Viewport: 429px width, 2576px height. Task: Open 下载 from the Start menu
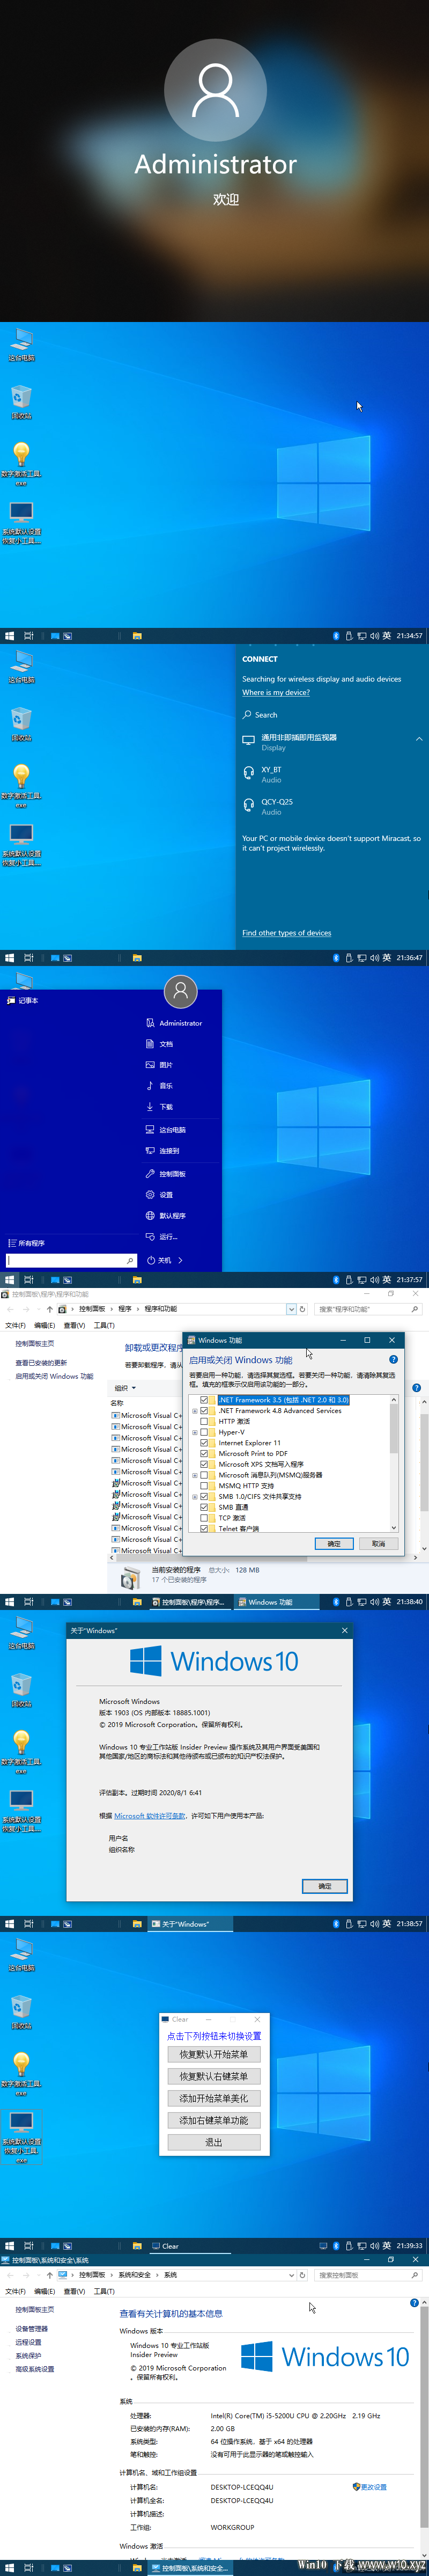click(x=159, y=1107)
